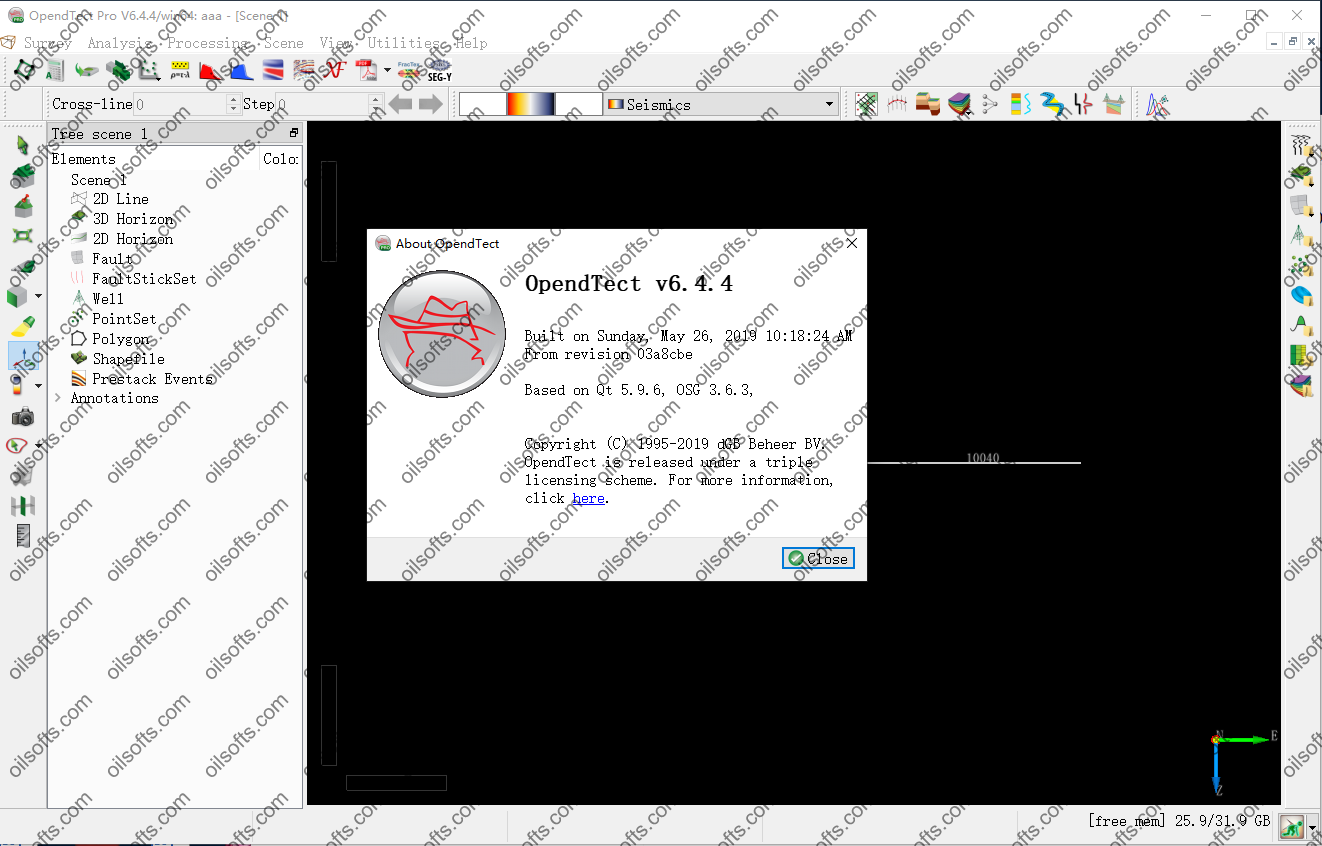
Task: Click the gray left arrow move button
Action: (400, 104)
